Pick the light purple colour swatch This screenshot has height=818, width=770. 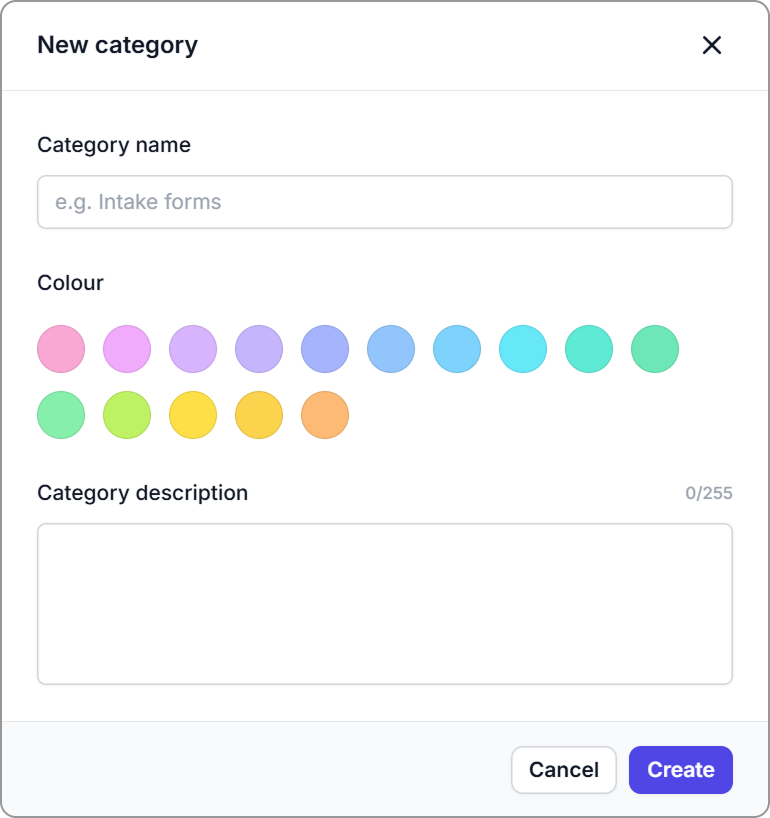193,349
